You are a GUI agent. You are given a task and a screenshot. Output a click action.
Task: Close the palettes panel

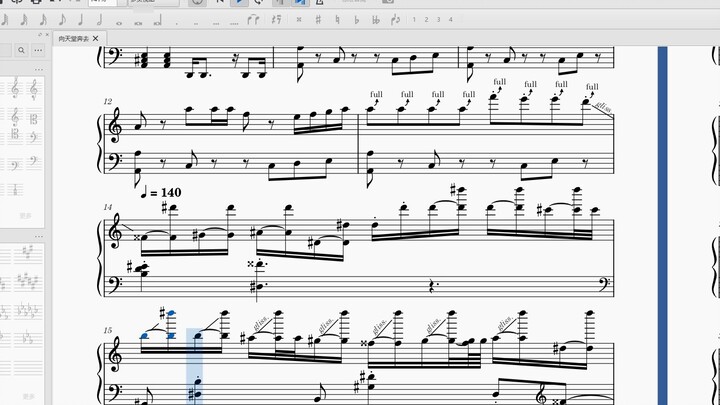click(x=47, y=34)
